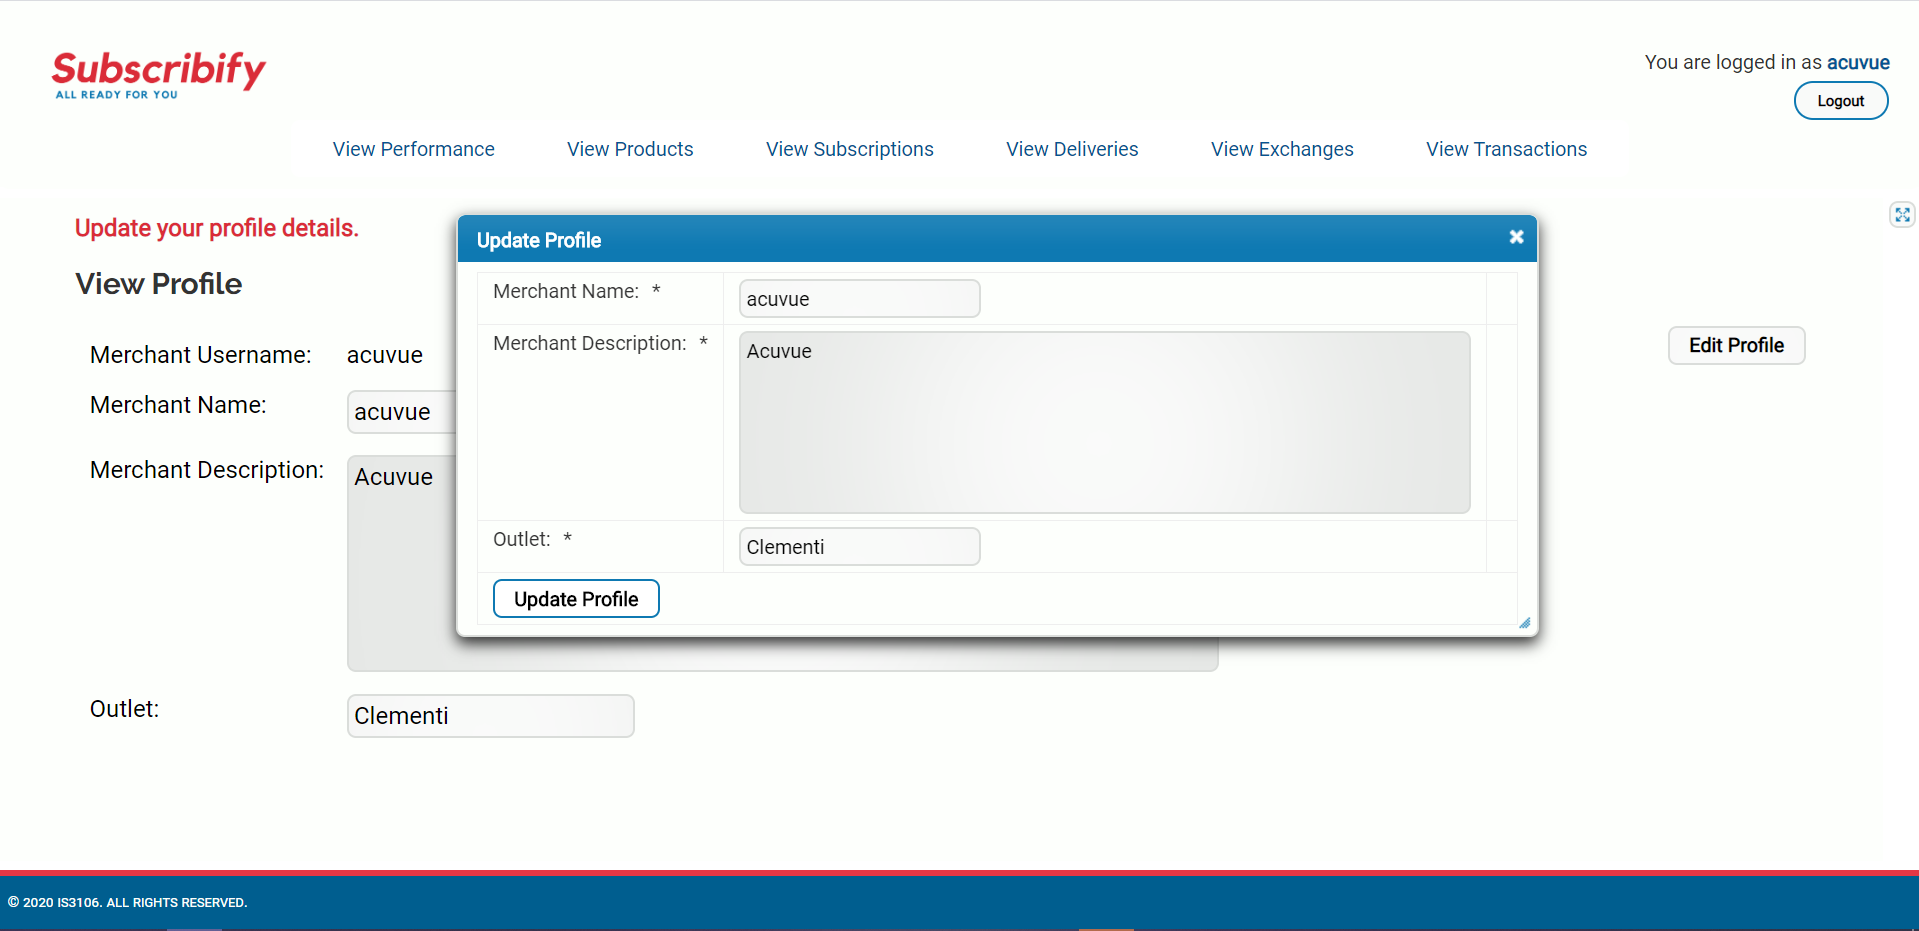Submit the Update Profile button in dialog
This screenshot has width=1919, height=931.
pos(576,599)
